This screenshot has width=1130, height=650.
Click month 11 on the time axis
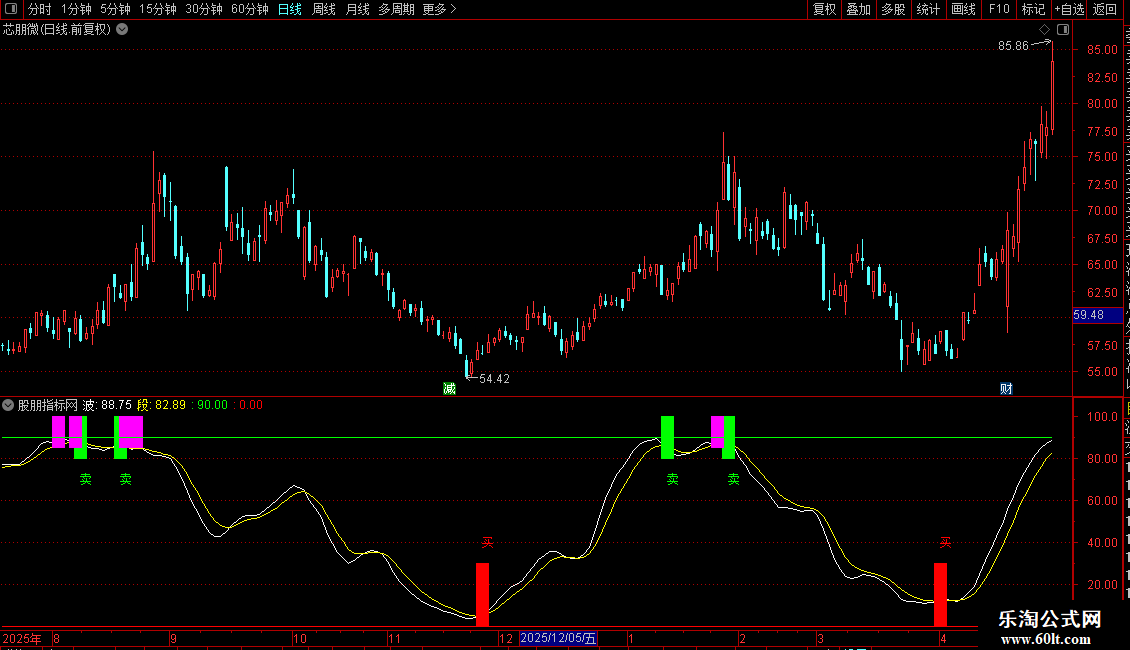point(394,638)
